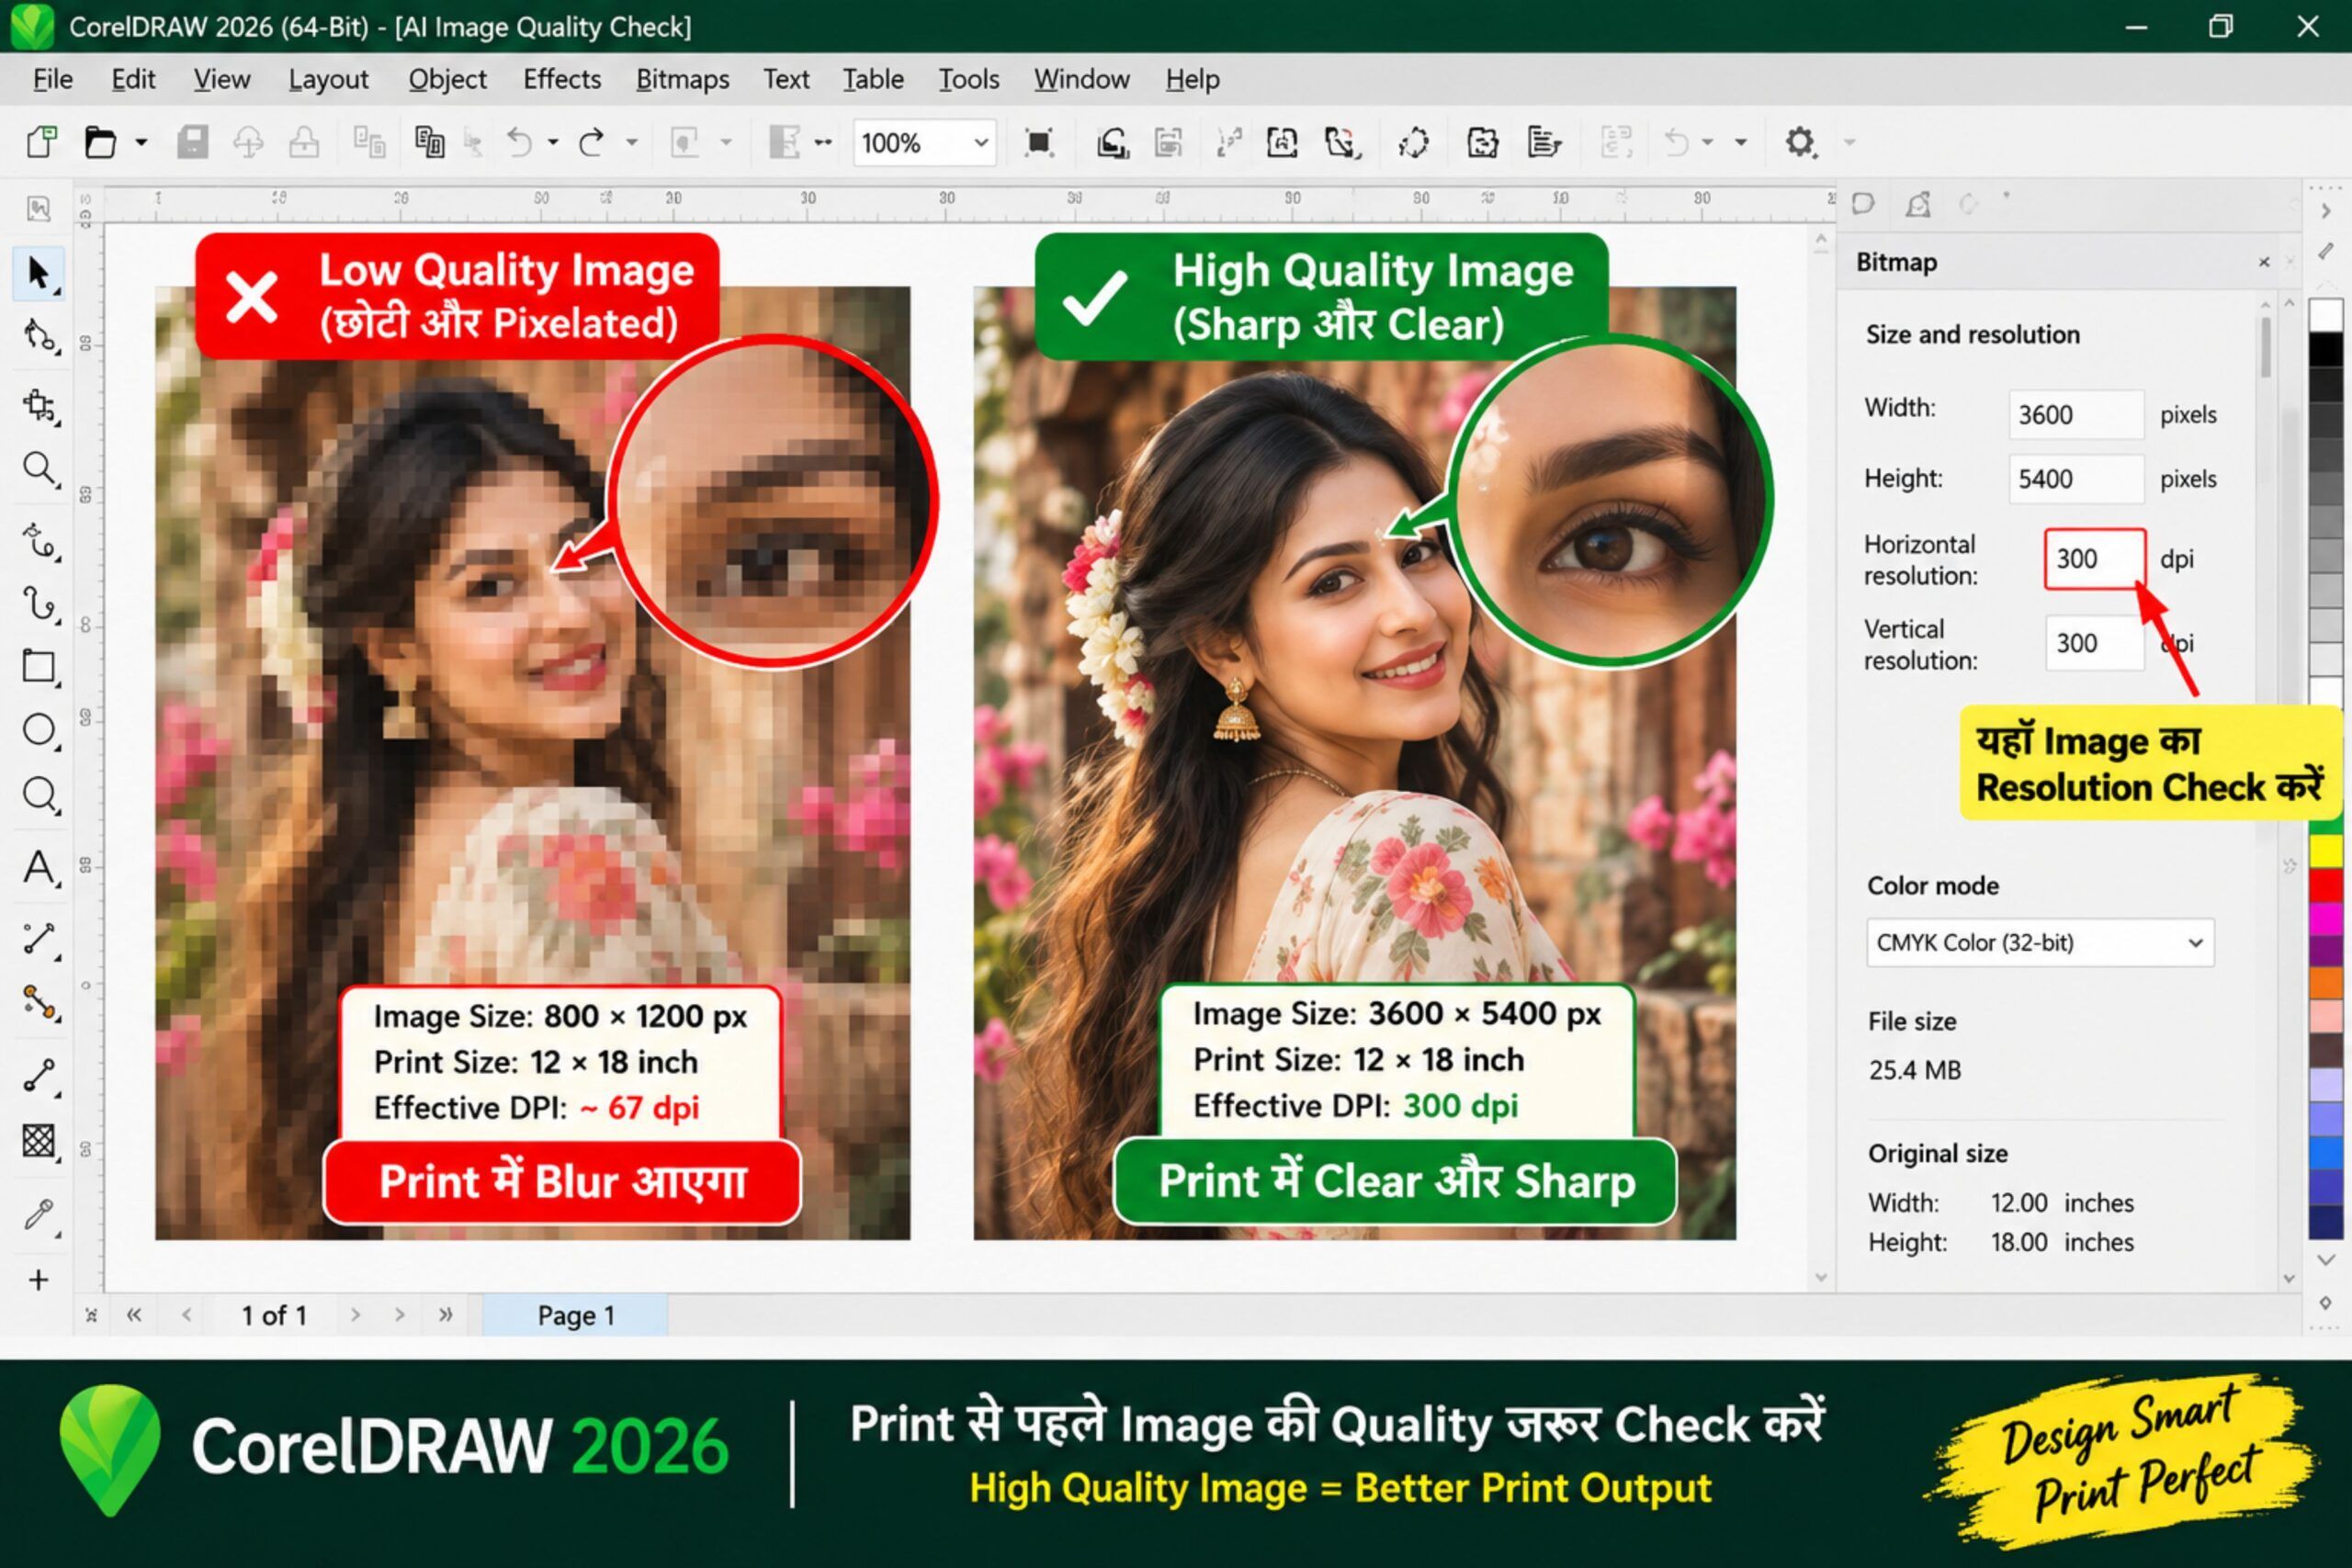The width and height of the screenshot is (2352, 1568).
Task: Select the Ellipse tool
Action: click(x=39, y=729)
